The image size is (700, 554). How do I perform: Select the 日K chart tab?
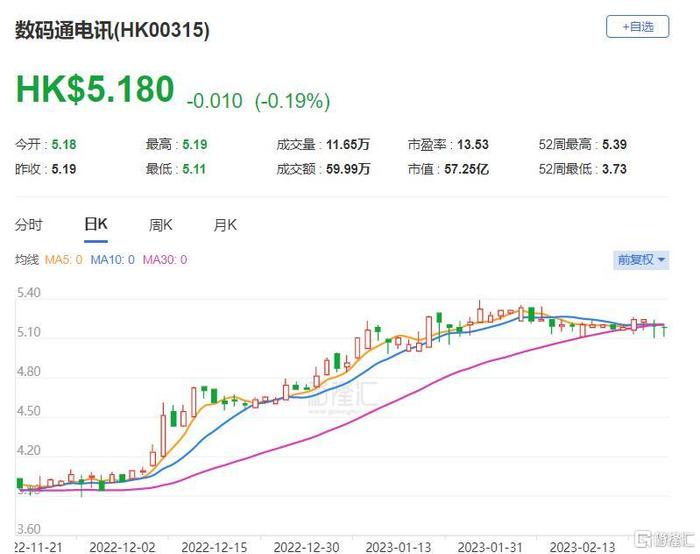pyautogui.click(x=96, y=224)
